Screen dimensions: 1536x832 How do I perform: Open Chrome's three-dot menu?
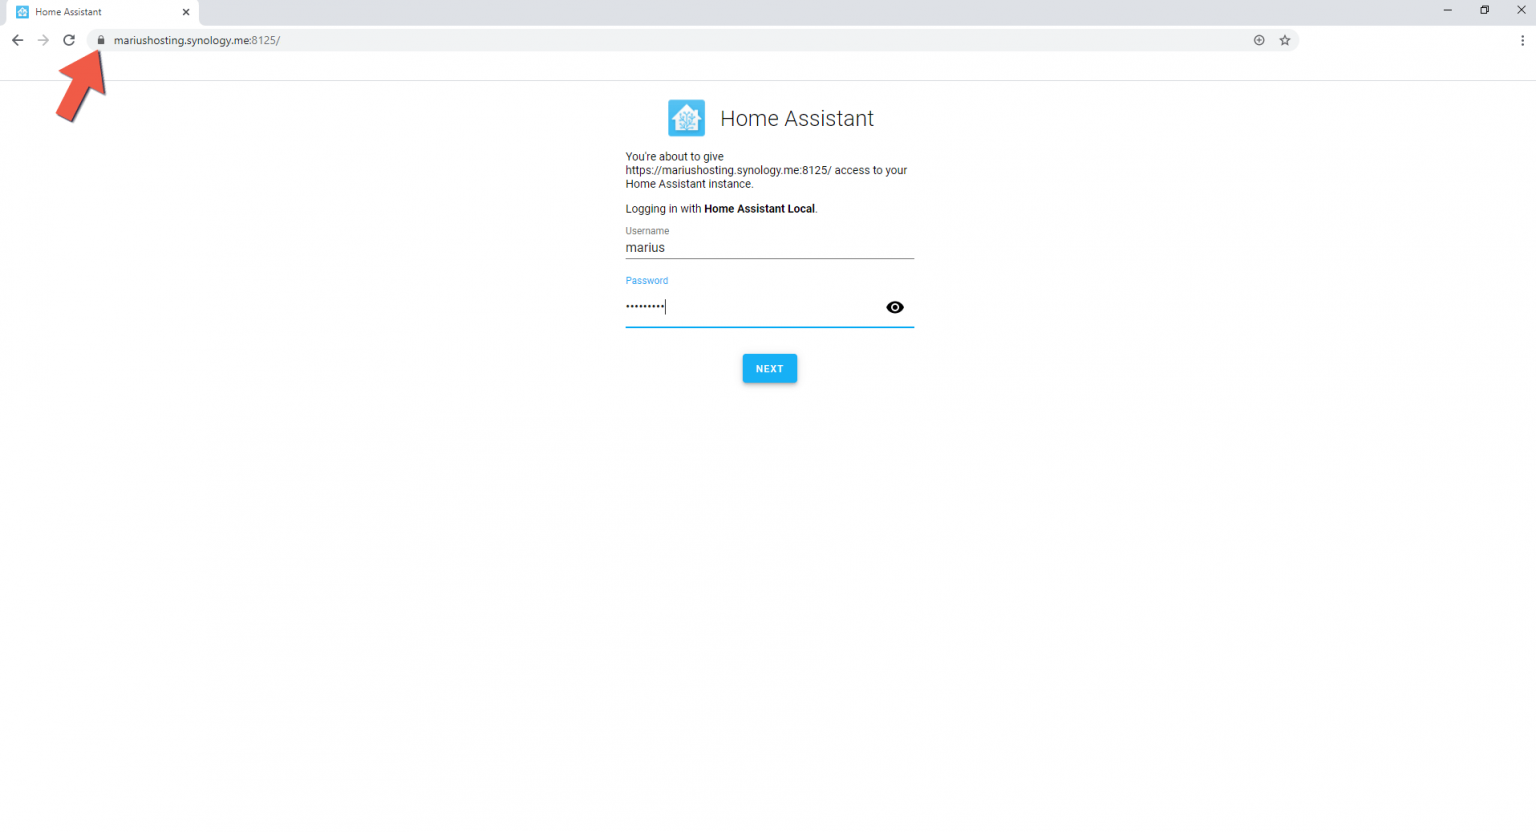coord(1521,40)
